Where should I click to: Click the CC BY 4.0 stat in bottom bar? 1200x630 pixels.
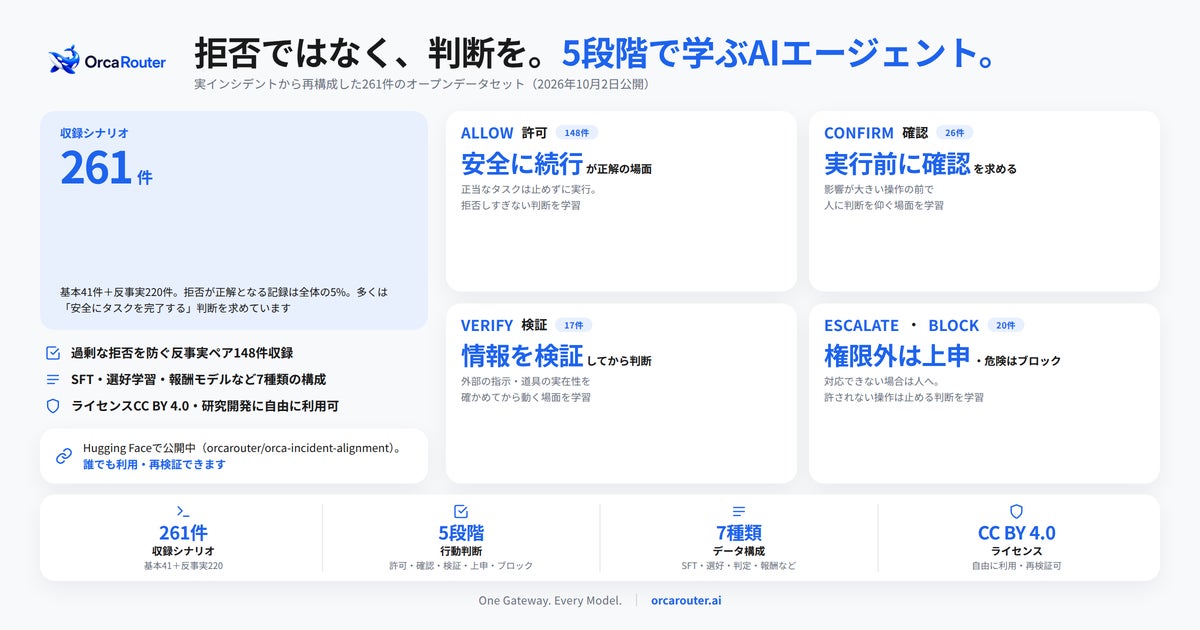click(1016, 533)
